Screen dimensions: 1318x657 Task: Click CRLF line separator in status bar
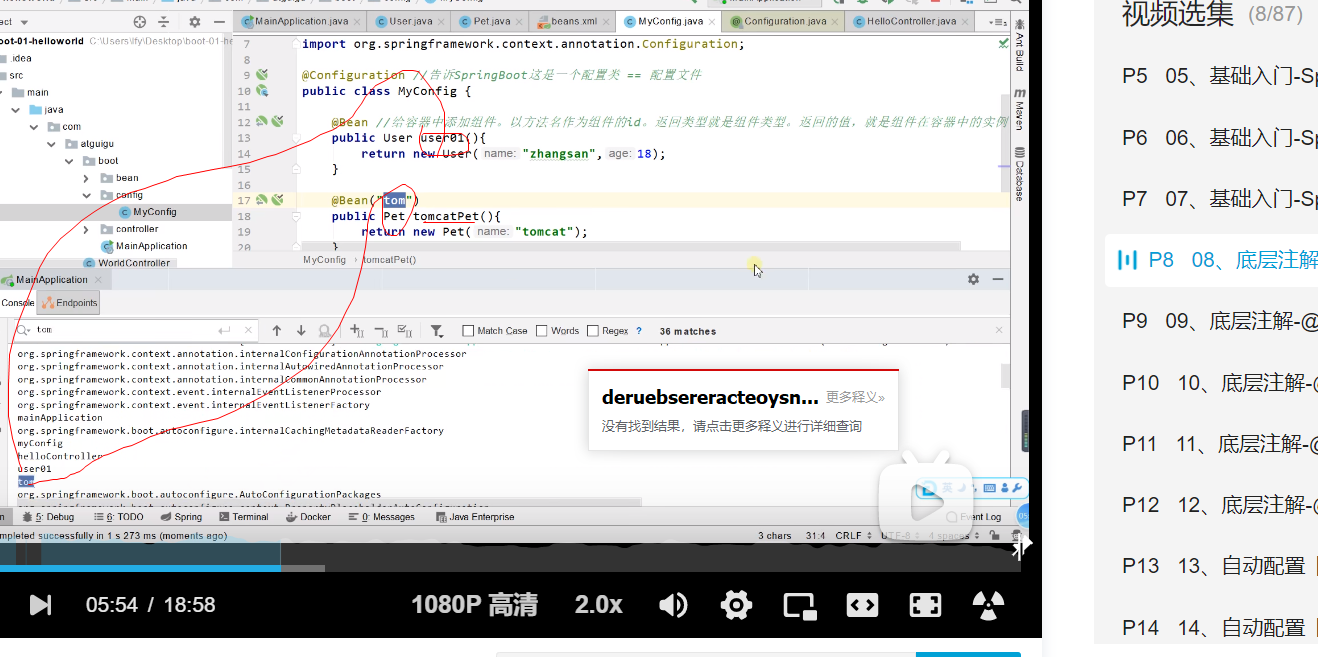(852, 536)
